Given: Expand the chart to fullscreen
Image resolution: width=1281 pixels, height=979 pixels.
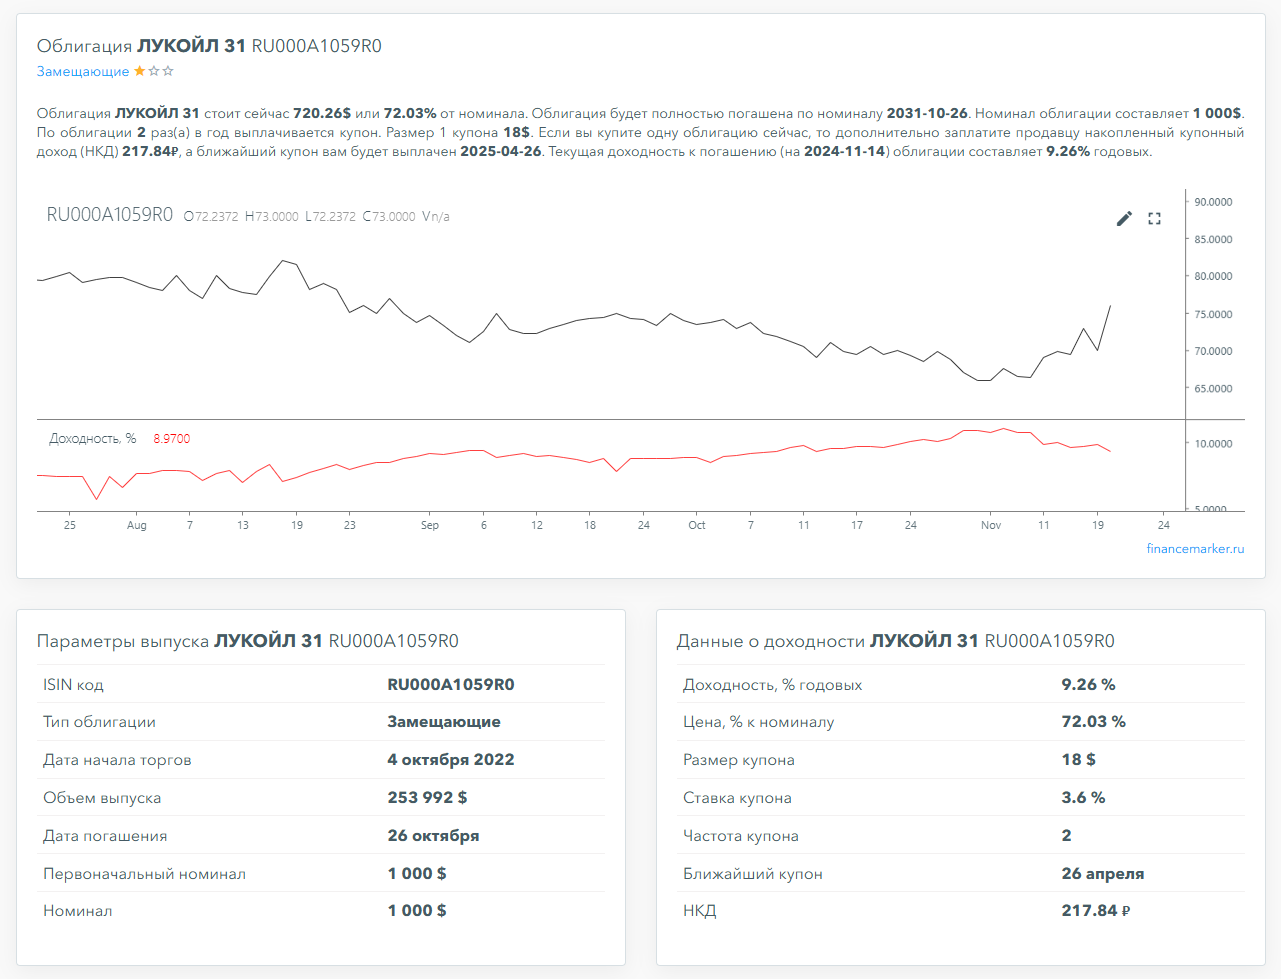Looking at the screenshot, I should [1154, 218].
